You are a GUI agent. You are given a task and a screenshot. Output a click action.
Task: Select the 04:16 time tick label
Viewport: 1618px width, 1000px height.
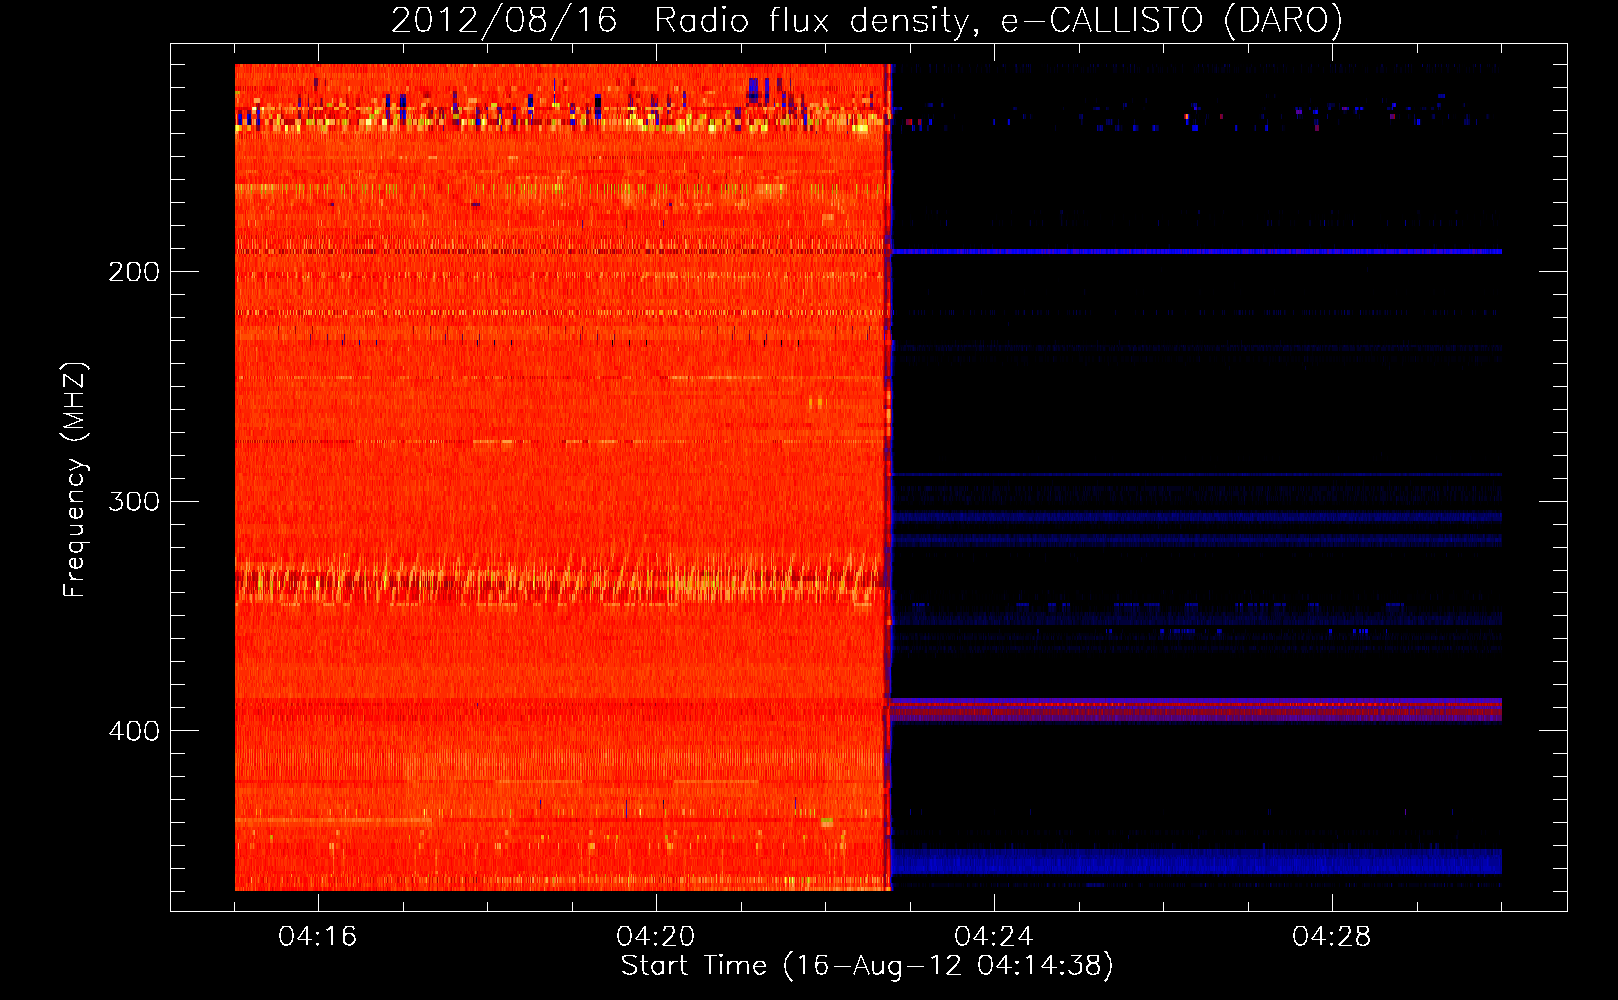click(x=318, y=937)
